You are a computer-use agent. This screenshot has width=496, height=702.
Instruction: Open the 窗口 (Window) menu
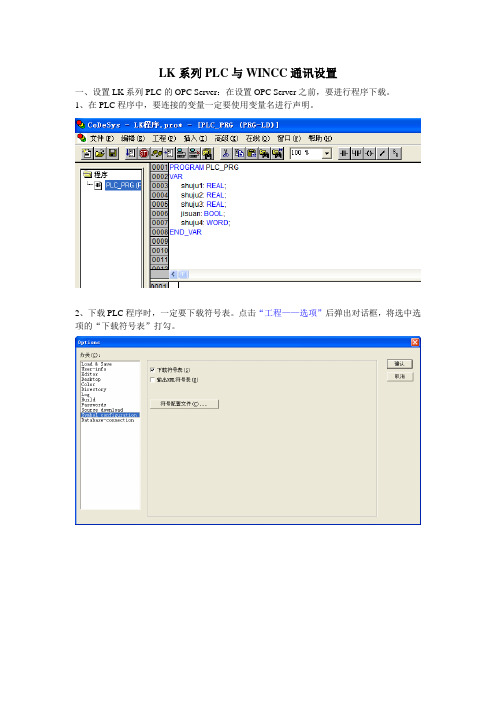(289, 139)
